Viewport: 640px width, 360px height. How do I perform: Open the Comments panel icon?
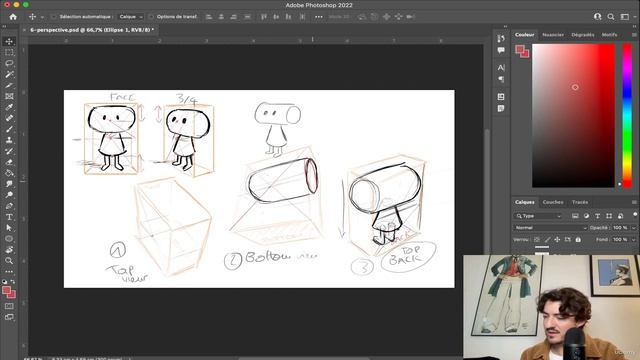click(501, 50)
